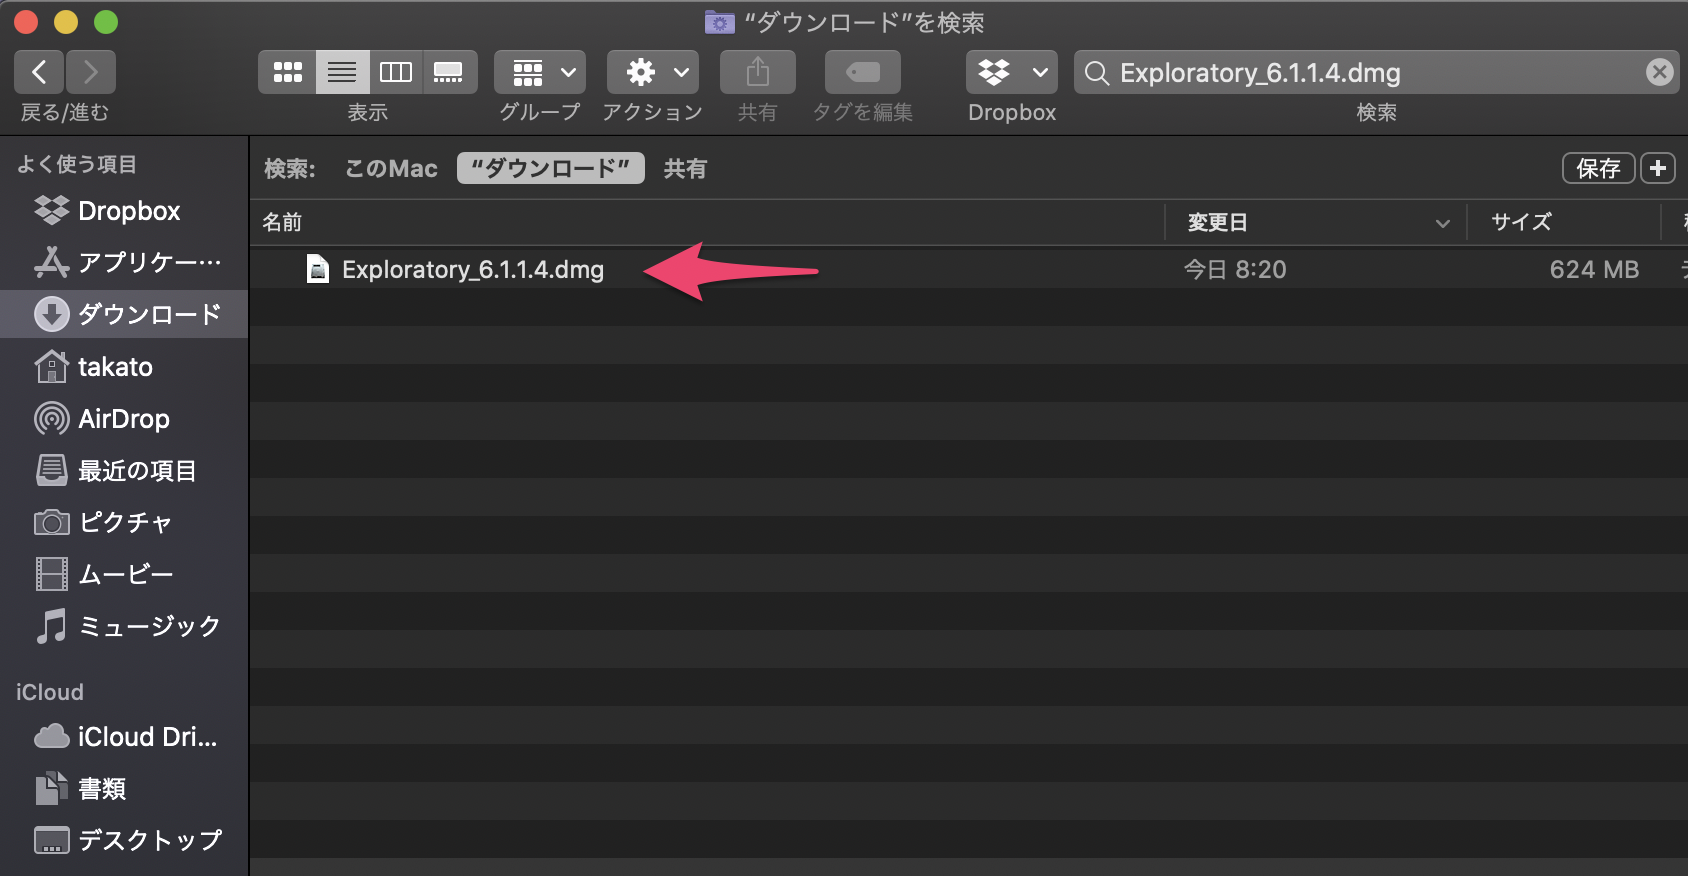Click the 今日 8:20 date cell
The image size is (1688, 876).
[x=1235, y=270]
